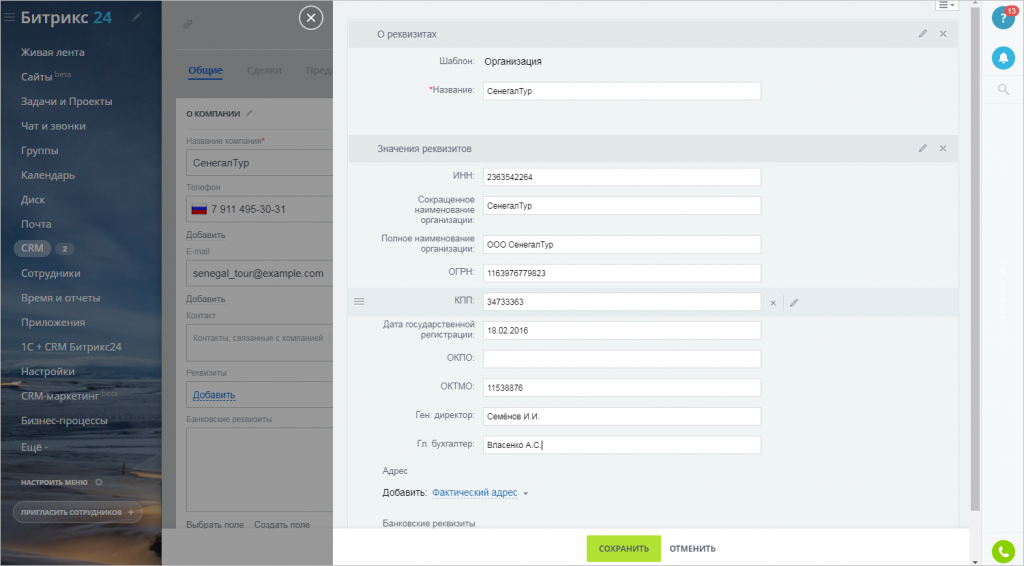The width and height of the screenshot is (1024, 566).
Task: Click the search magnifier icon in right bar
Action: click(1003, 90)
